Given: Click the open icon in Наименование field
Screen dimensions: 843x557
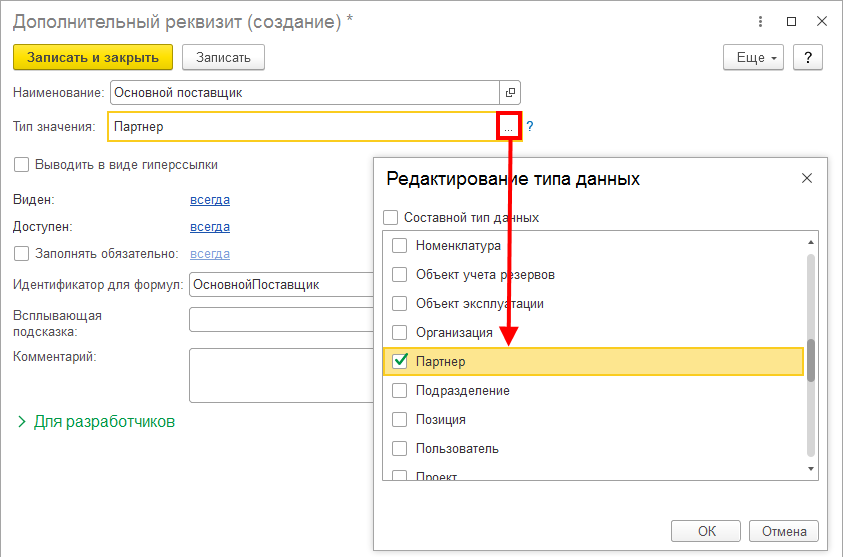Looking at the screenshot, I should coord(510,93).
